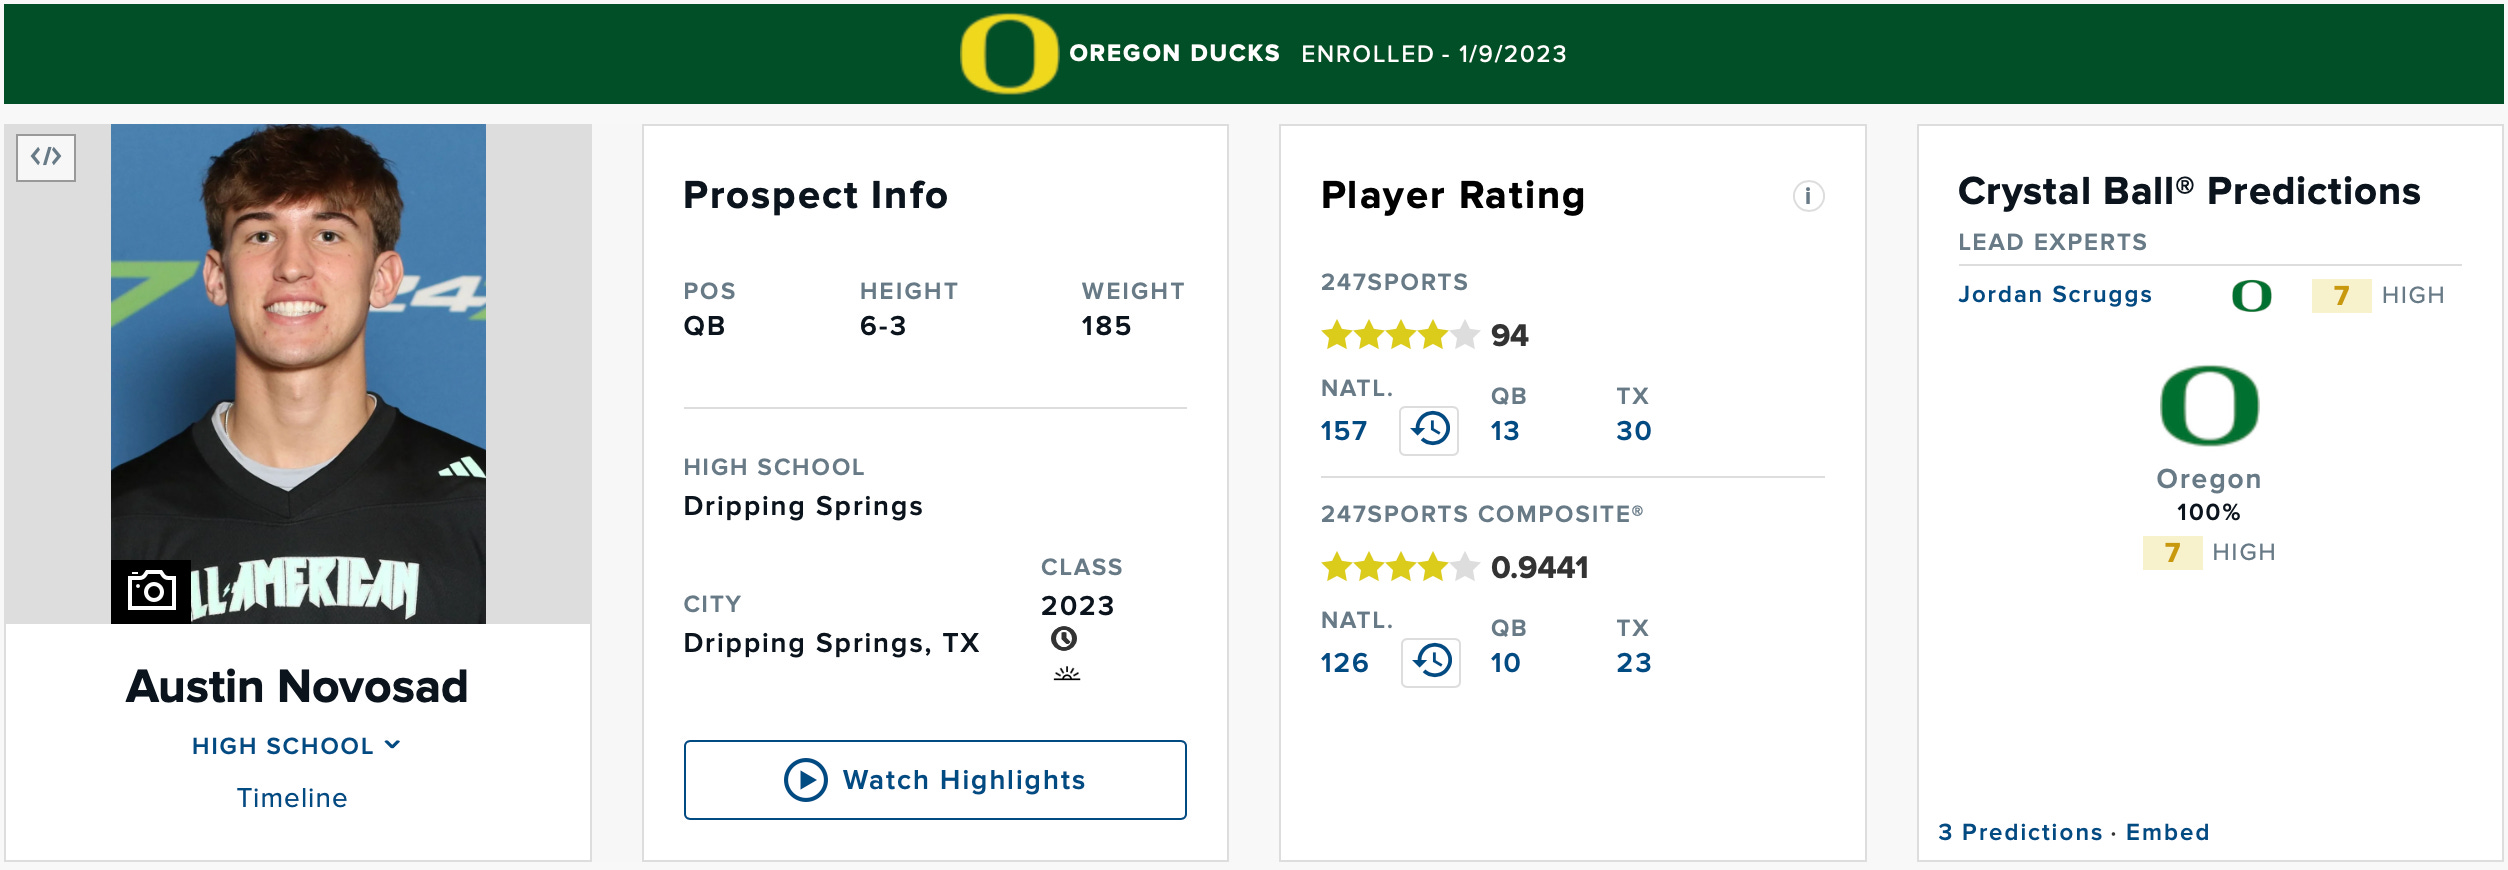The image size is (2508, 870).
Task: Open Jordan Scruggs expert profile
Action: click(2054, 295)
